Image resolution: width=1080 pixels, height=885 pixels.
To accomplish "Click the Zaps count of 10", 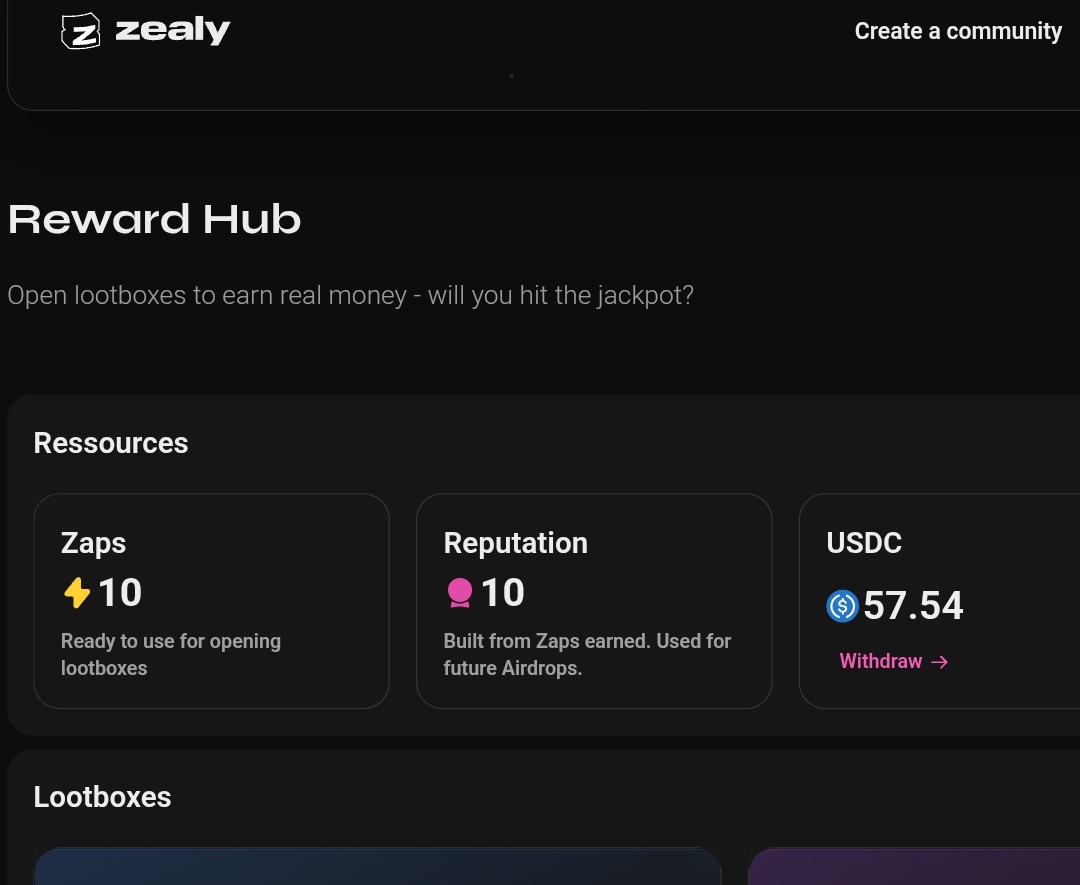I will pos(120,592).
